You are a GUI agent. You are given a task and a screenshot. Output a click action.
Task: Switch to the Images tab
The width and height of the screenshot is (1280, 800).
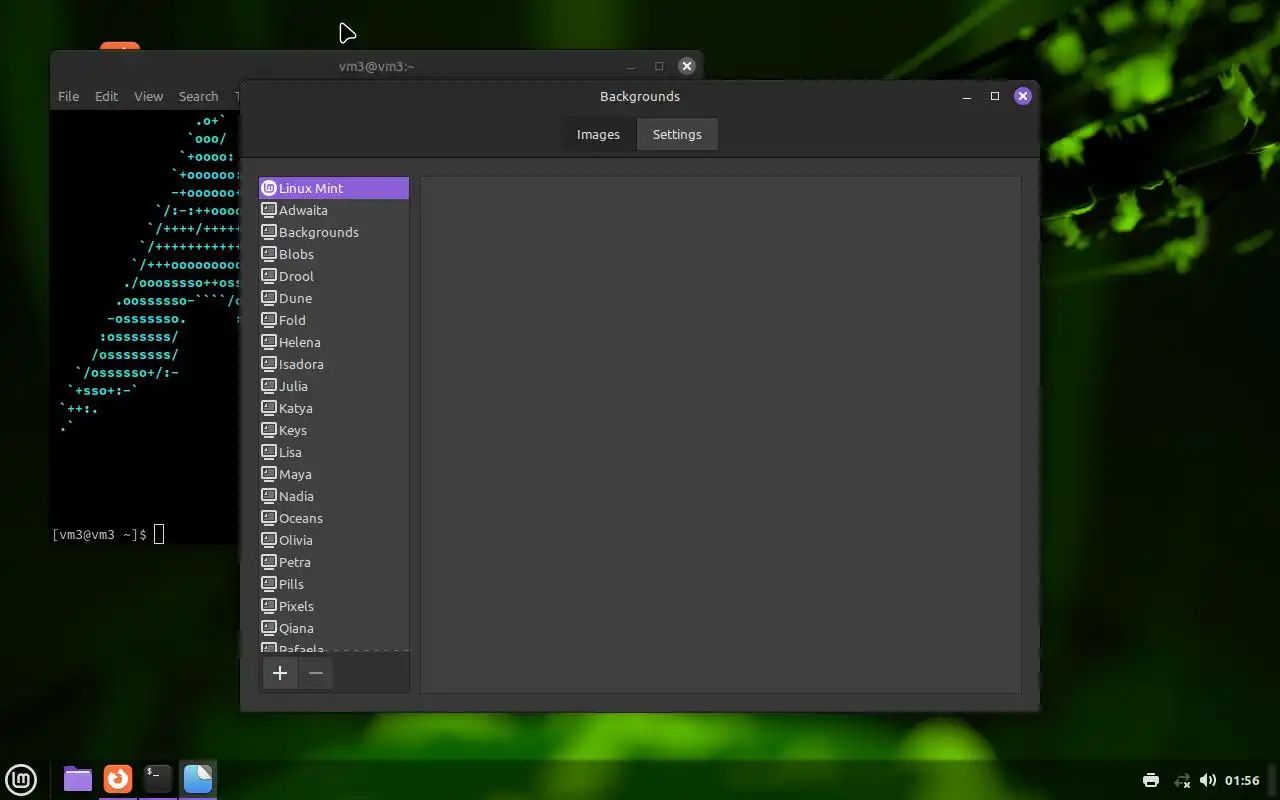click(598, 134)
